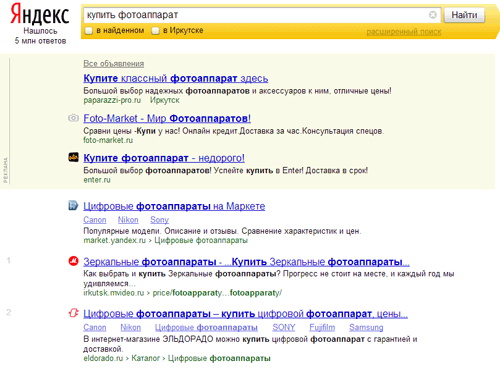The image size is (500, 369).
Task: Click the irkutsk.mvideo.ru green URL
Action: 113,293
